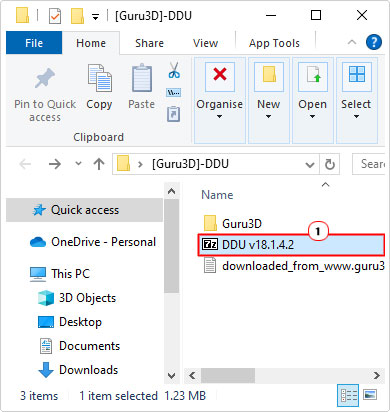This screenshot has width=390, height=412.
Task: Open the Recent locations dropdown arrow
Action: [78, 164]
